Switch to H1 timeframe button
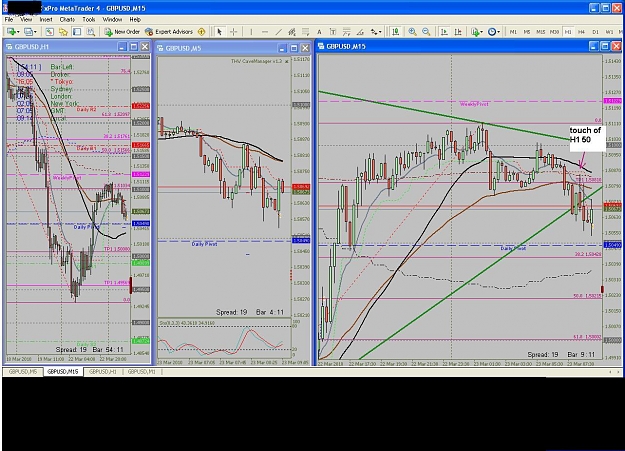The height and width of the screenshot is (451, 625). (x=568, y=32)
